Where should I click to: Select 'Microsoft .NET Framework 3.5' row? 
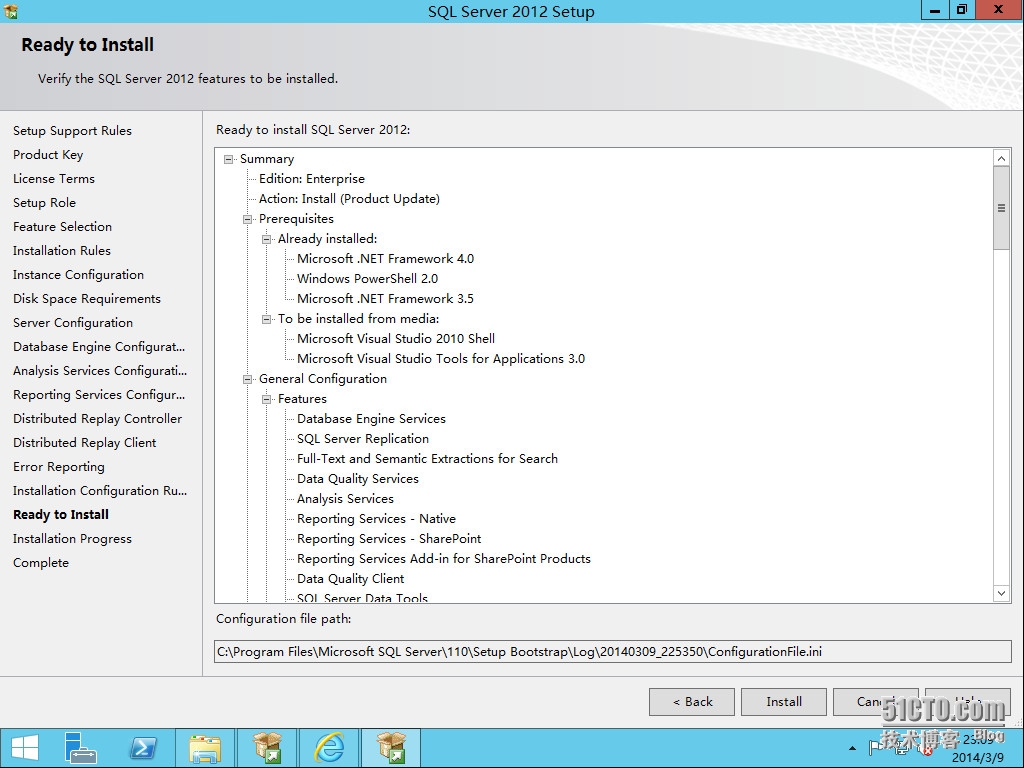(x=385, y=298)
